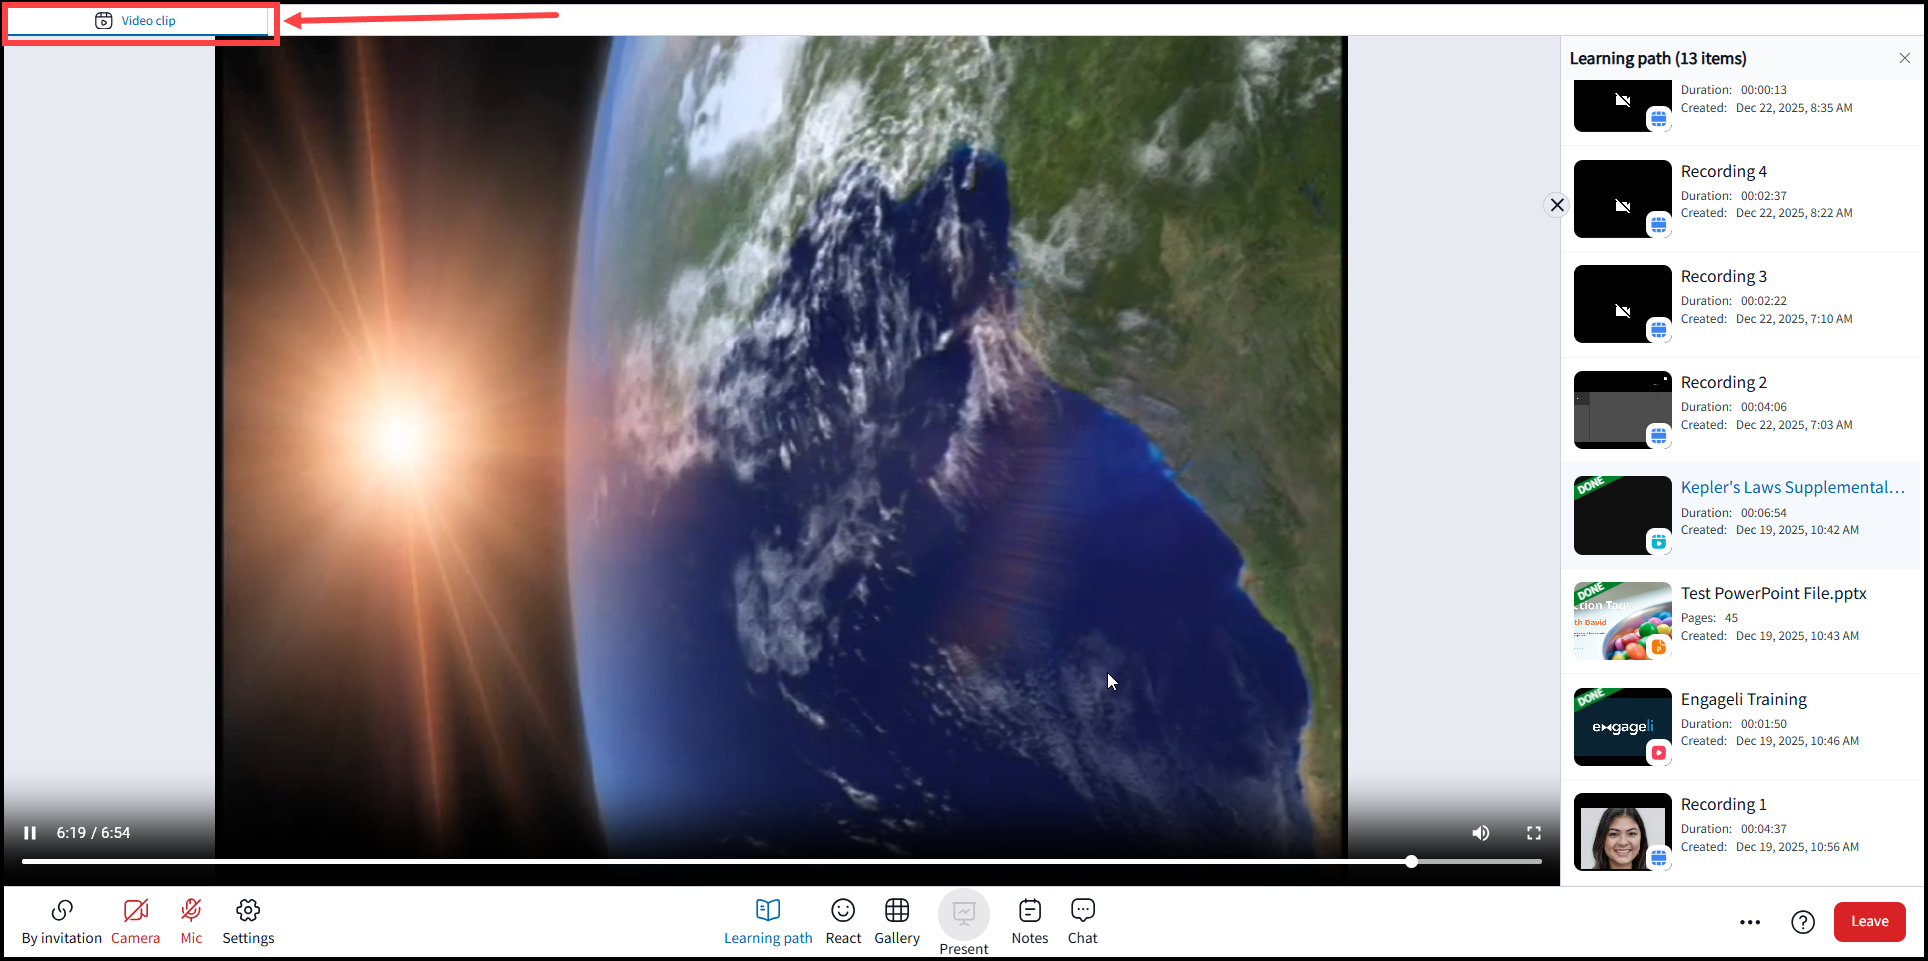The image size is (1928, 961).
Task: Open the React emoji menu
Action: click(x=843, y=921)
